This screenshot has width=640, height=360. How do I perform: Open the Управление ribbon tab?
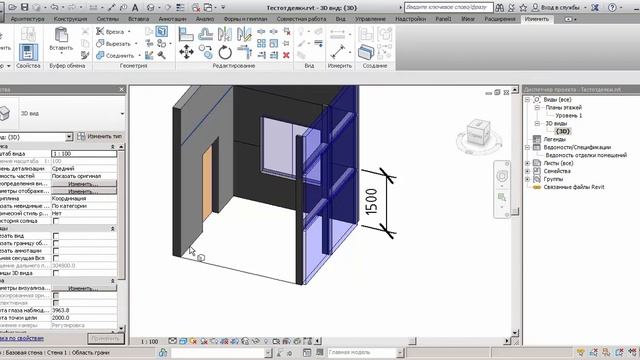[x=370, y=19]
